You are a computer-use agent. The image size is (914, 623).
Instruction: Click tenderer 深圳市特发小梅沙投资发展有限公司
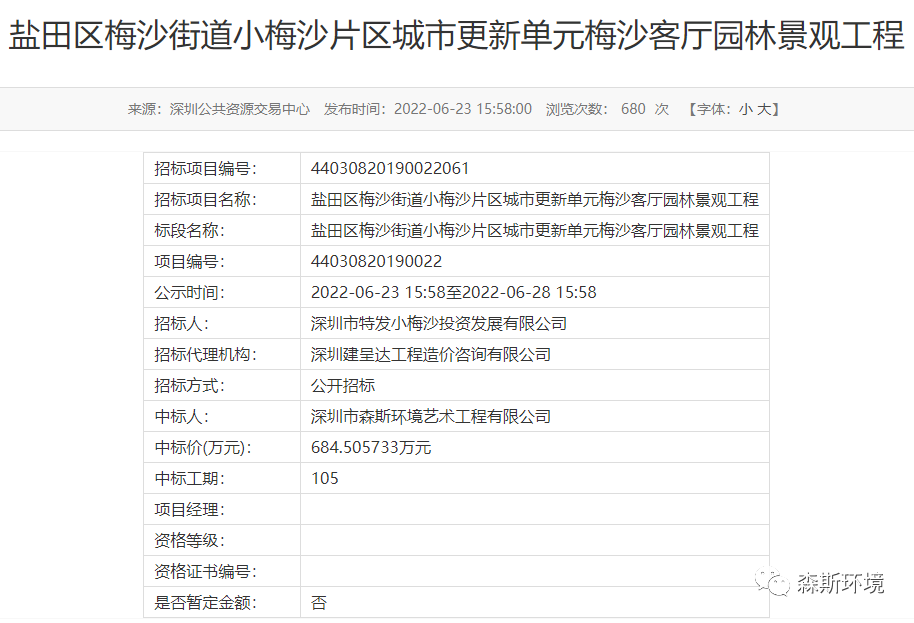(x=438, y=323)
